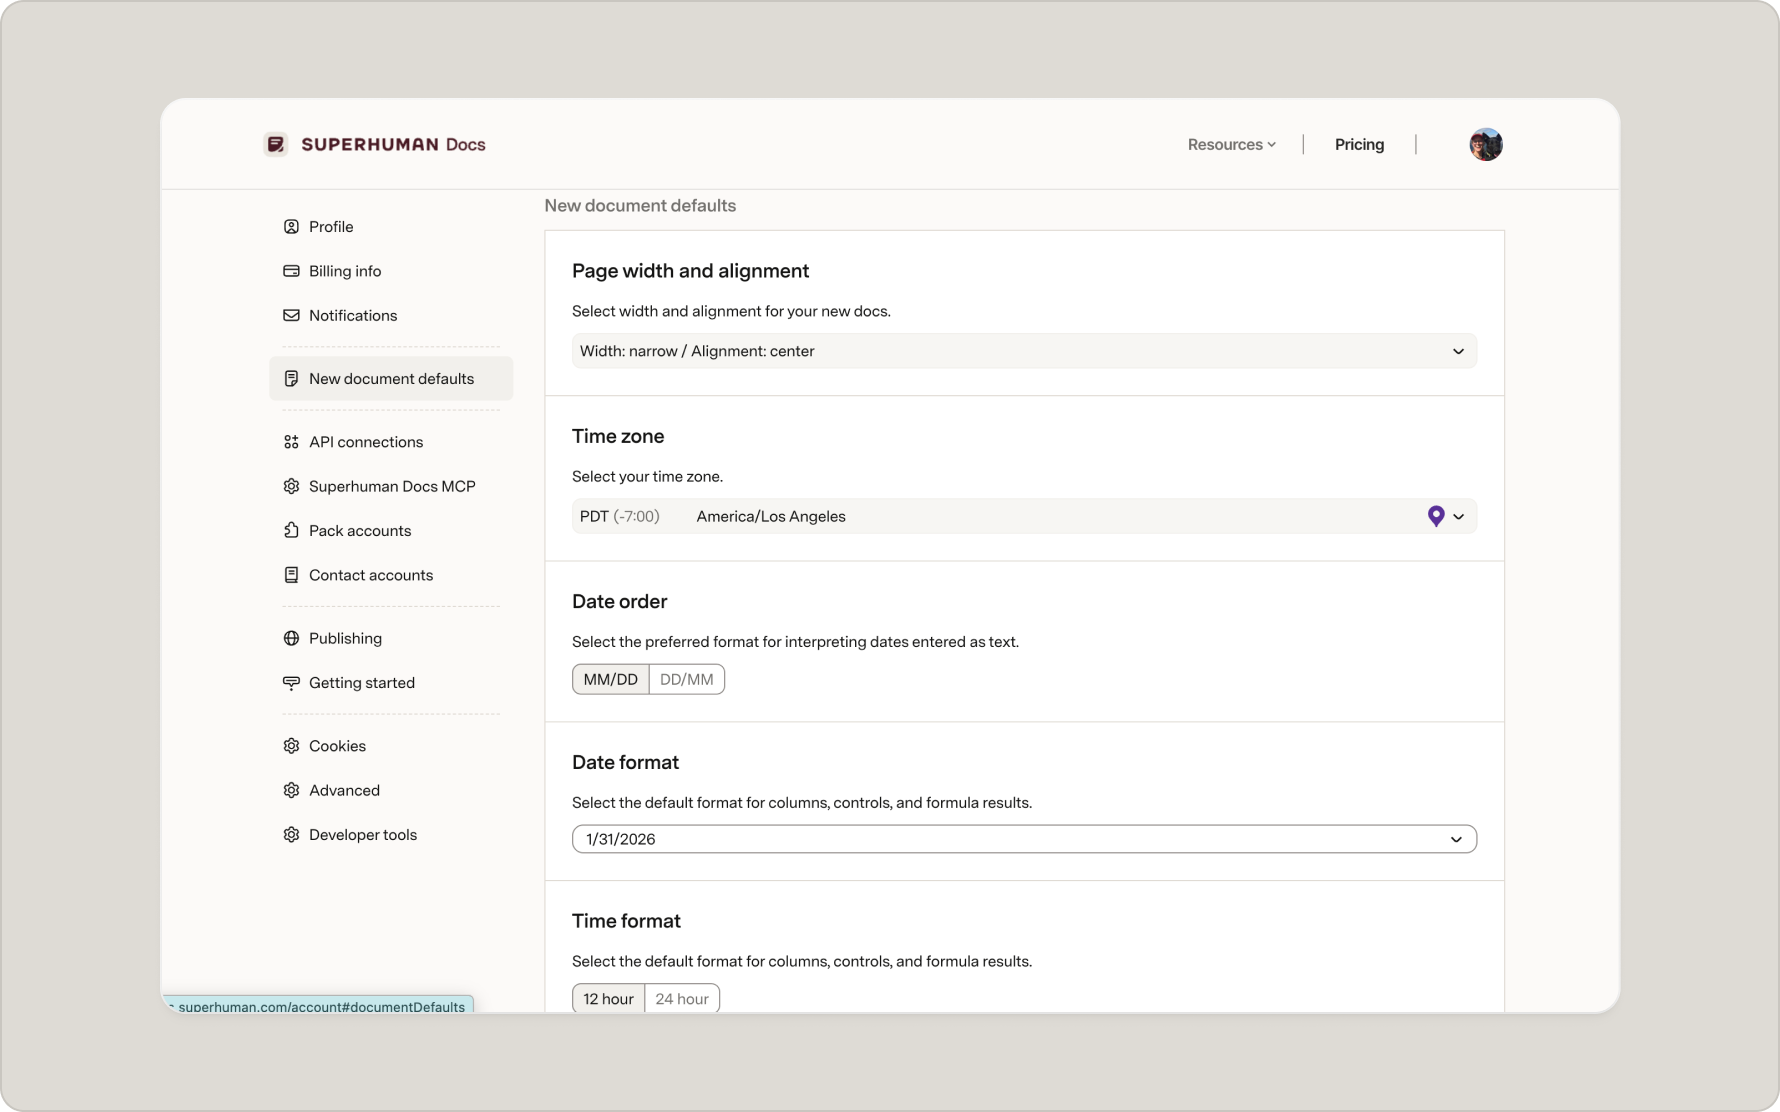Select MM/DD date order
Image resolution: width=1780 pixels, height=1112 pixels.
tap(610, 679)
